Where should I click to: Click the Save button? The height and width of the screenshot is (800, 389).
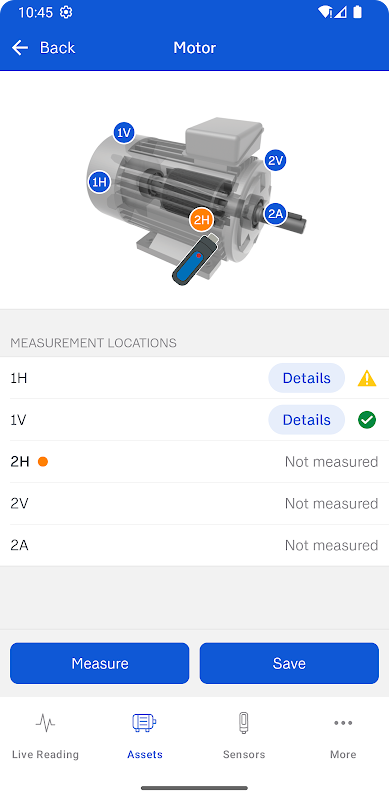[289, 663]
